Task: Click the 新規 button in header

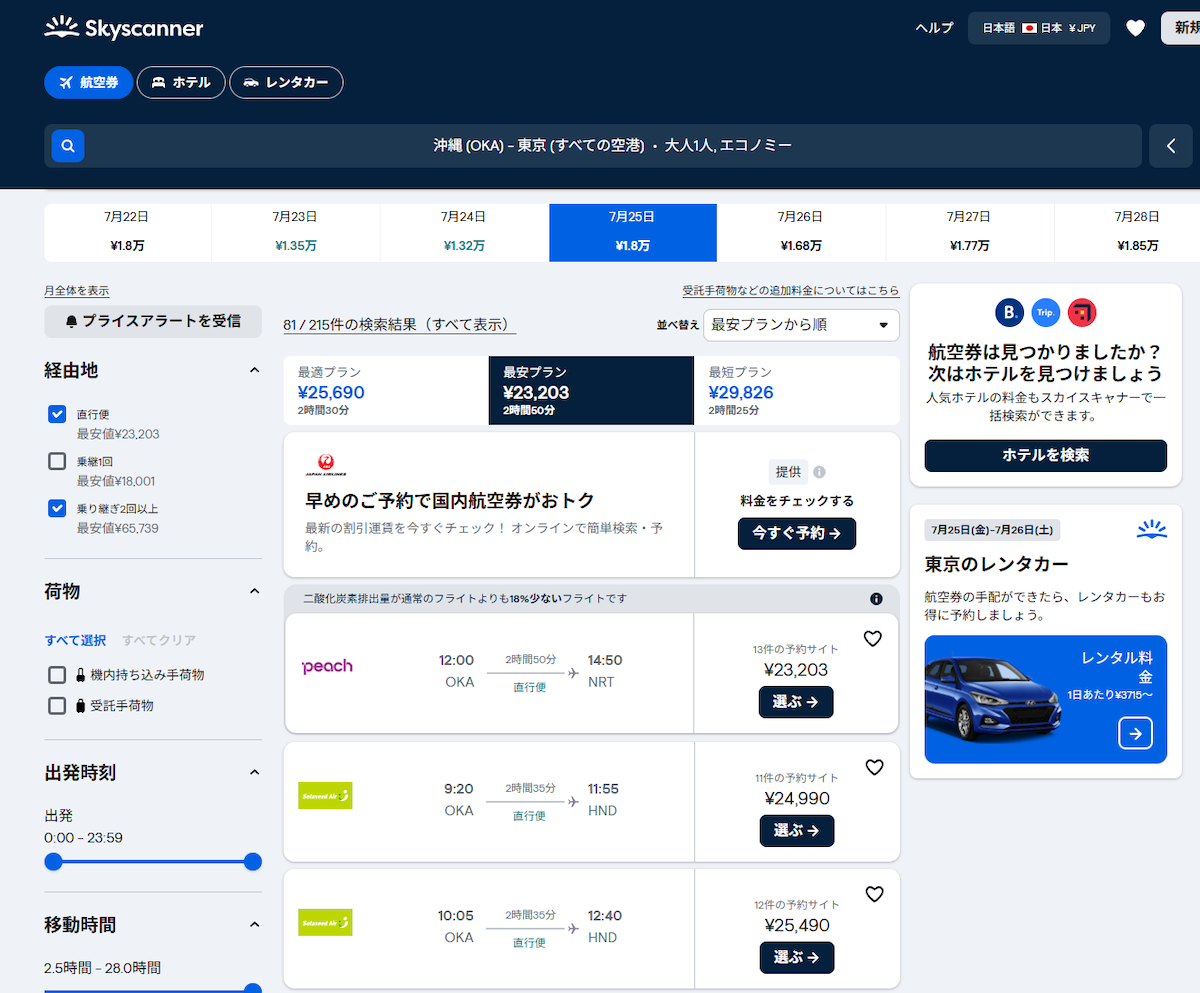Action: coord(1181,28)
